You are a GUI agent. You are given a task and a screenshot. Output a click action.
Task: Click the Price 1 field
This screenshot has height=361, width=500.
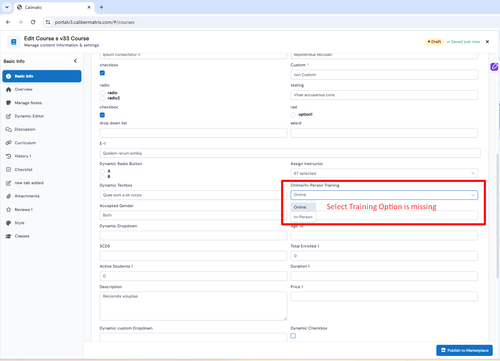click(x=384, y=296)
